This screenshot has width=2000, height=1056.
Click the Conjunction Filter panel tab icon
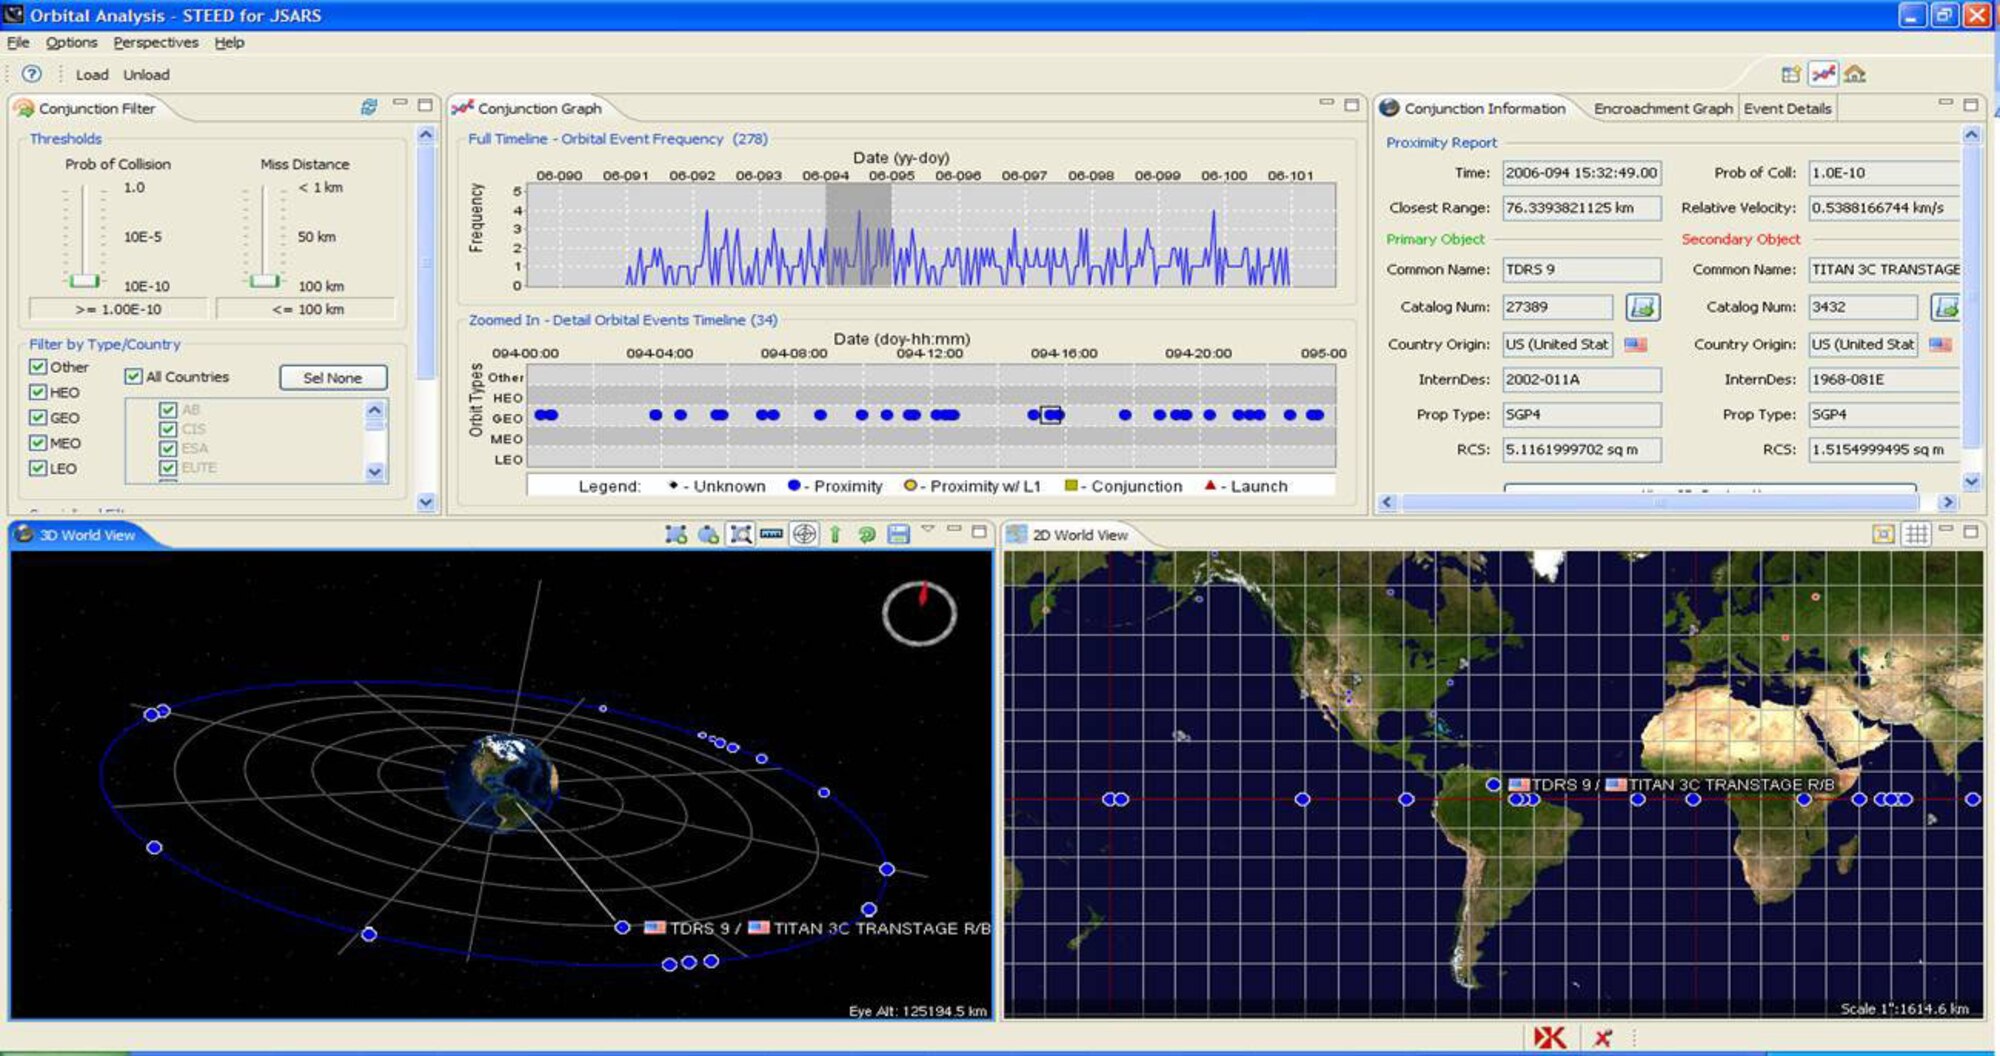24,108
